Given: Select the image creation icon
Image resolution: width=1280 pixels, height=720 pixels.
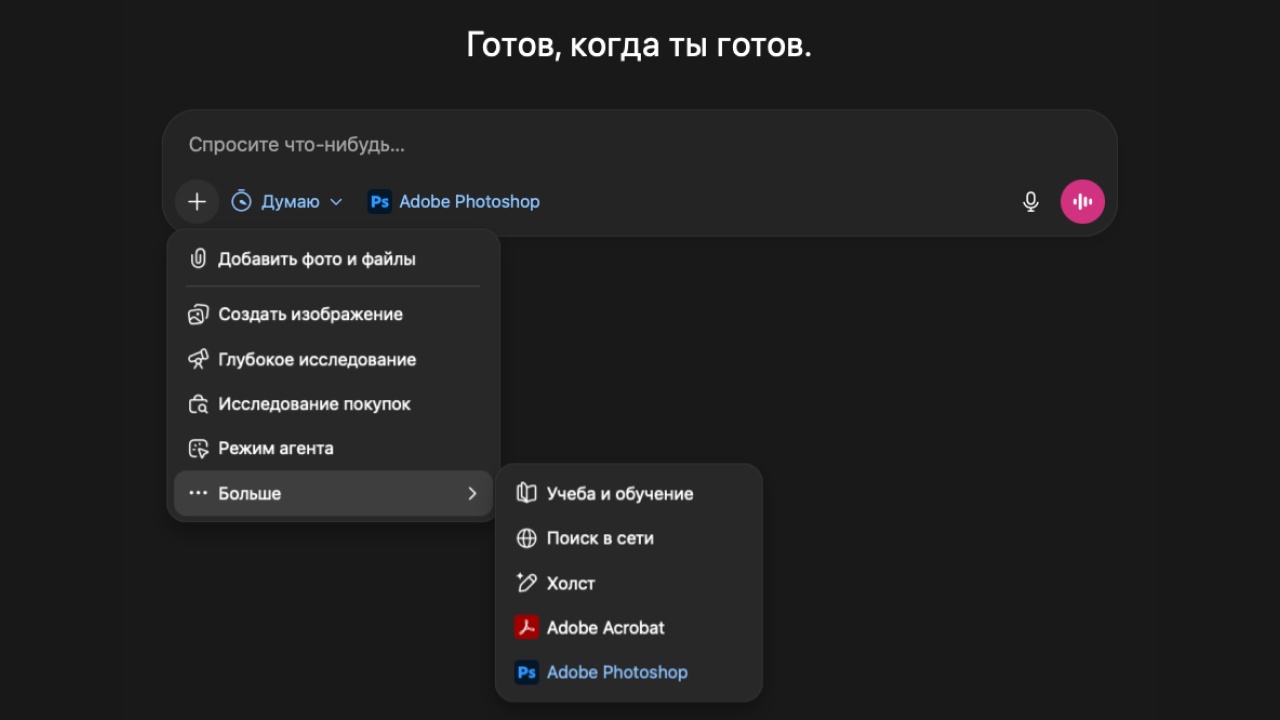Looking at the screenshot, I should [199, 314].
